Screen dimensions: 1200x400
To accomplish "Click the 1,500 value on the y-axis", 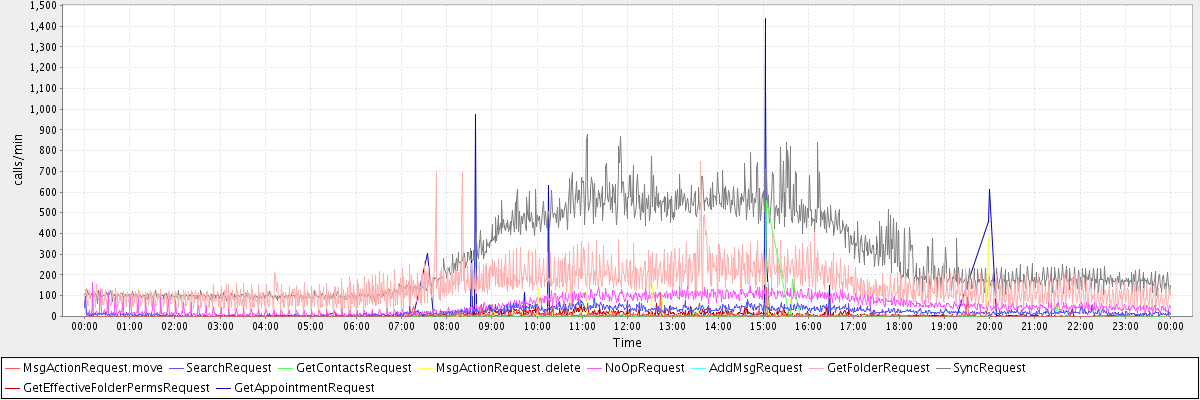I will (x=43, y=5).
